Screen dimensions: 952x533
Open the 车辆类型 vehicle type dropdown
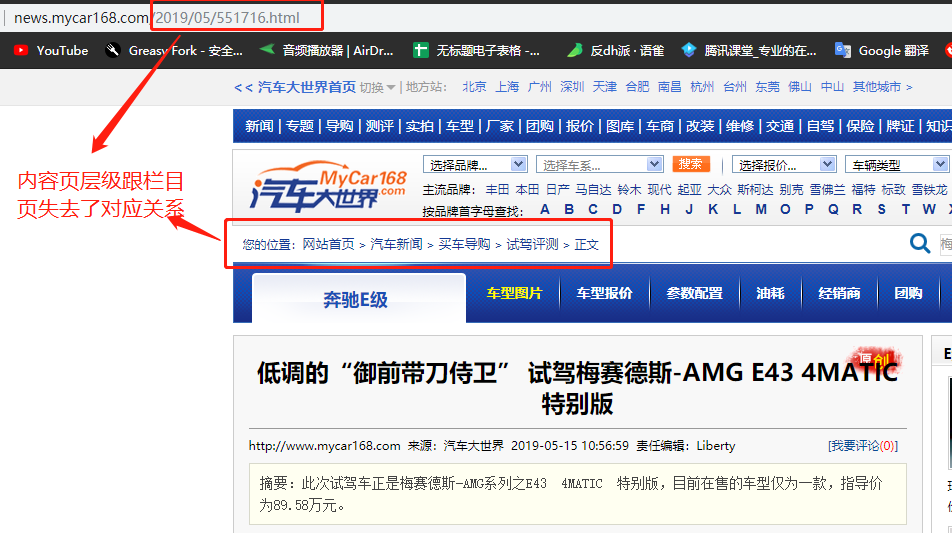coord(896,165)
